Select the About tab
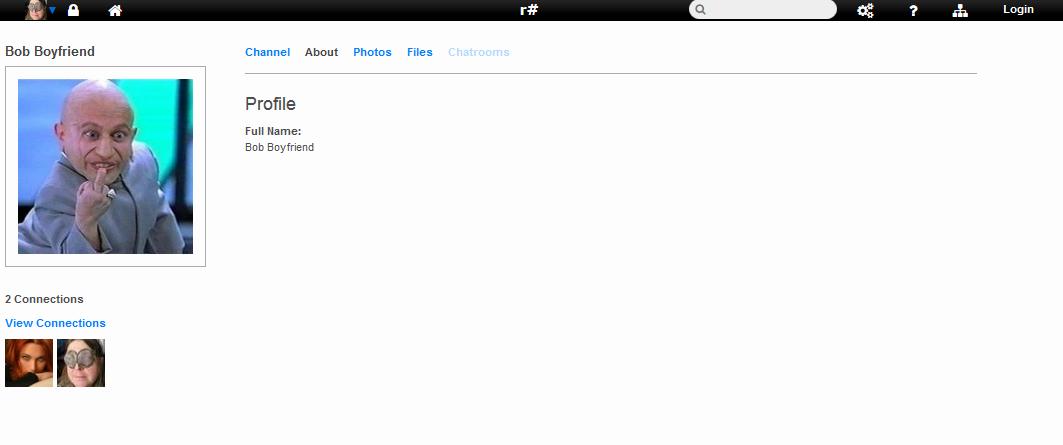 [321, 52]
